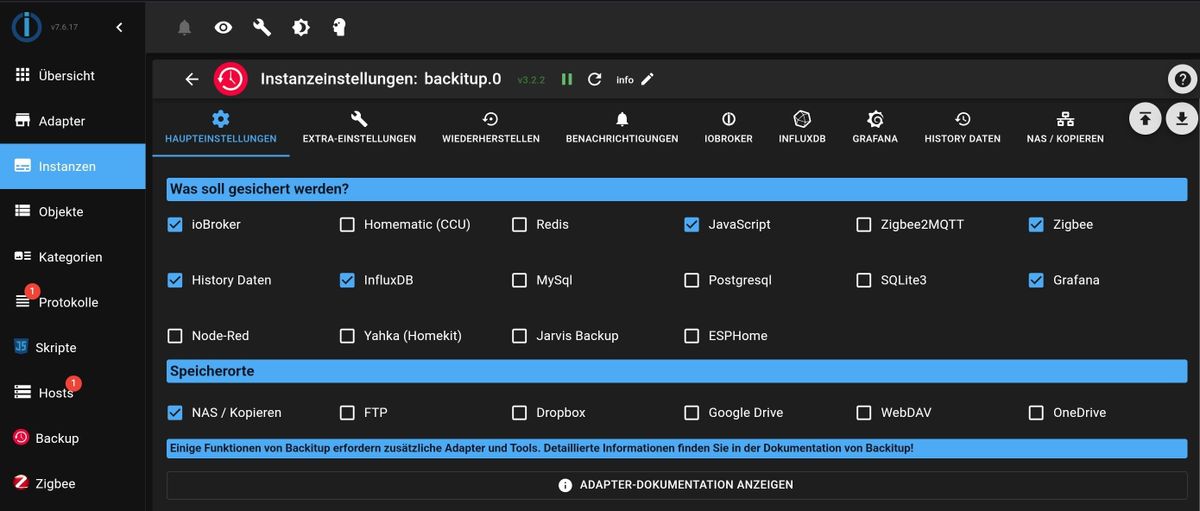
Task: Go back using the left arrow
Action: tap(192, 79)
